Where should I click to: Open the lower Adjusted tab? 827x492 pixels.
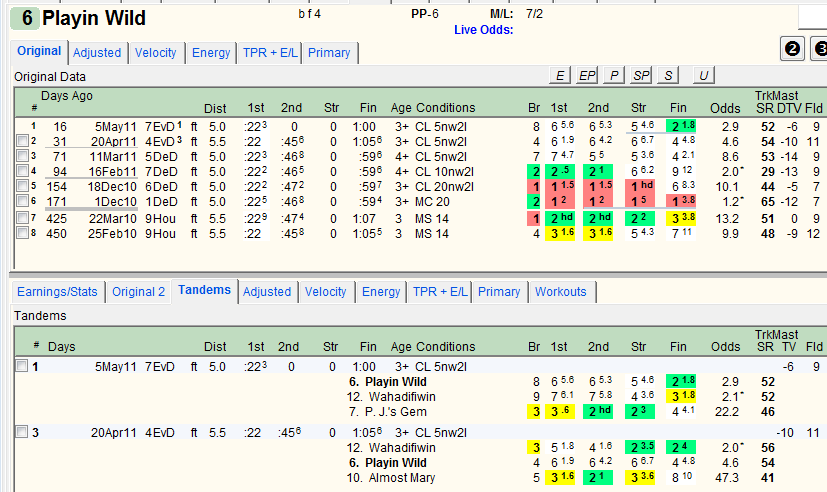[267, 292]
